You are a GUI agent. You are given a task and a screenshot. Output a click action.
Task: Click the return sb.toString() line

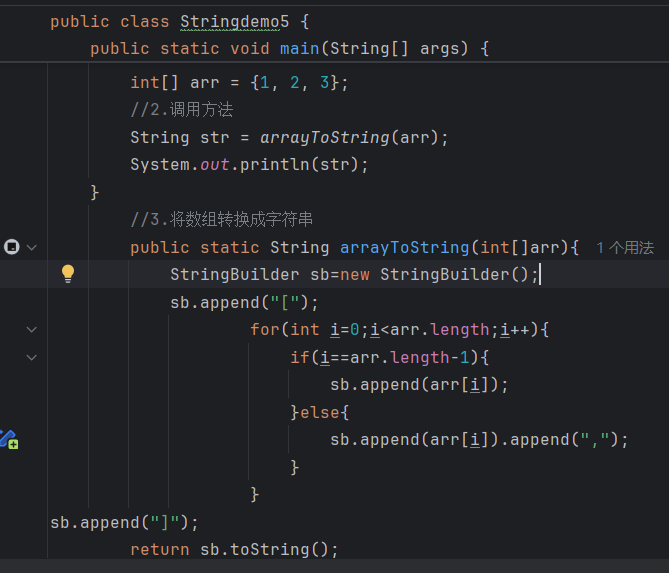(234, 550)
